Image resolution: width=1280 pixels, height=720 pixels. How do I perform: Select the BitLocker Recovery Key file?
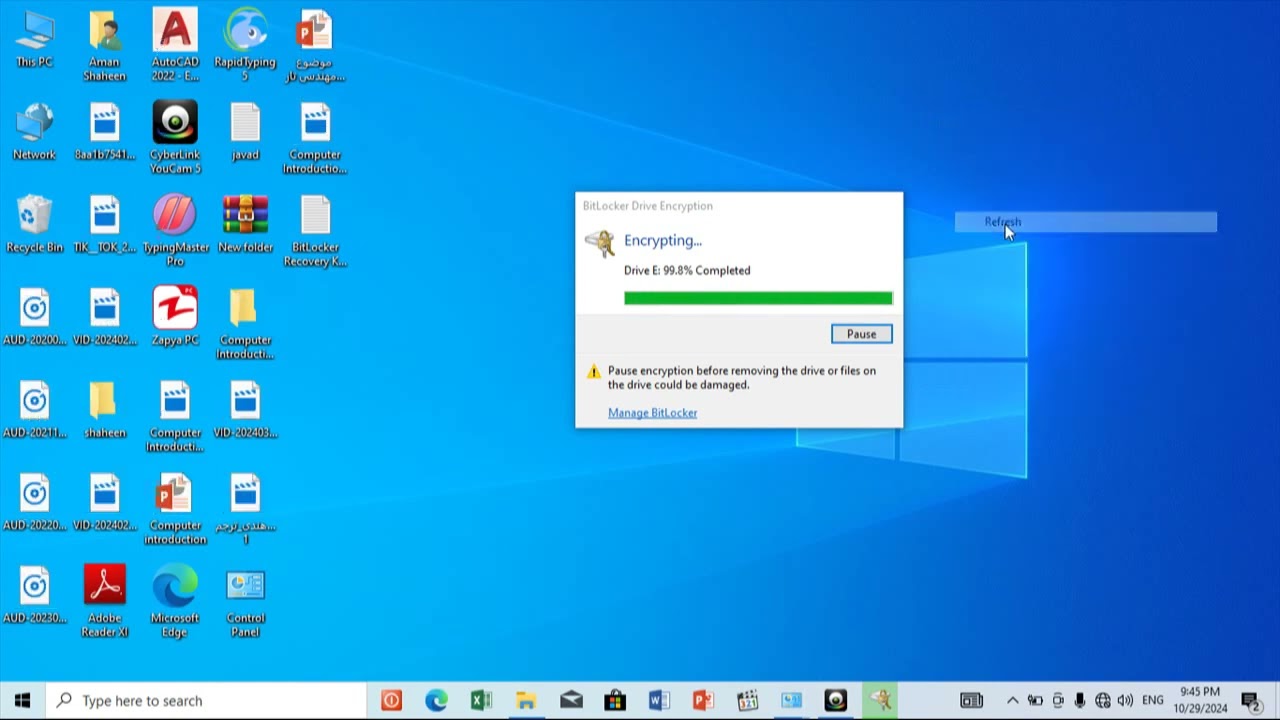[315, 231]
